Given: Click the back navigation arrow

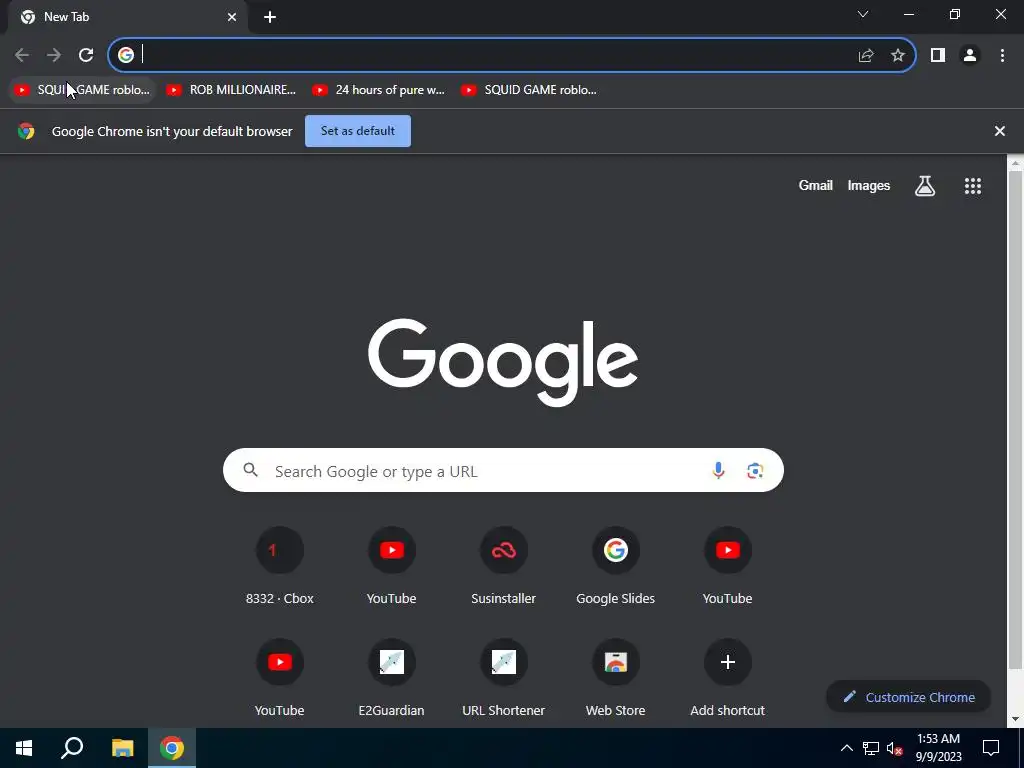Looking at the screenshot, I should click(x=22, y=55).
